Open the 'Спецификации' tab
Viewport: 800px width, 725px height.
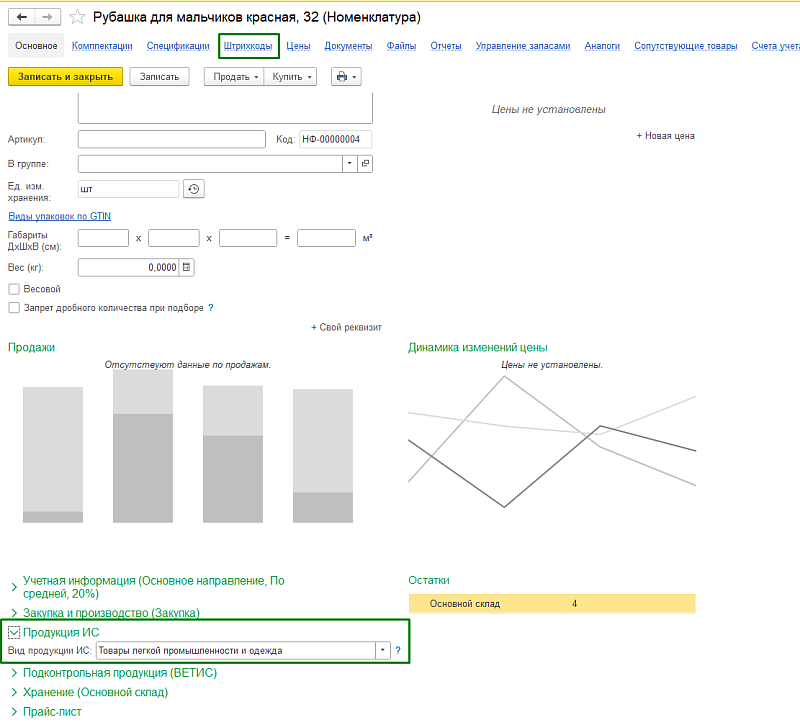coord(178,46)
